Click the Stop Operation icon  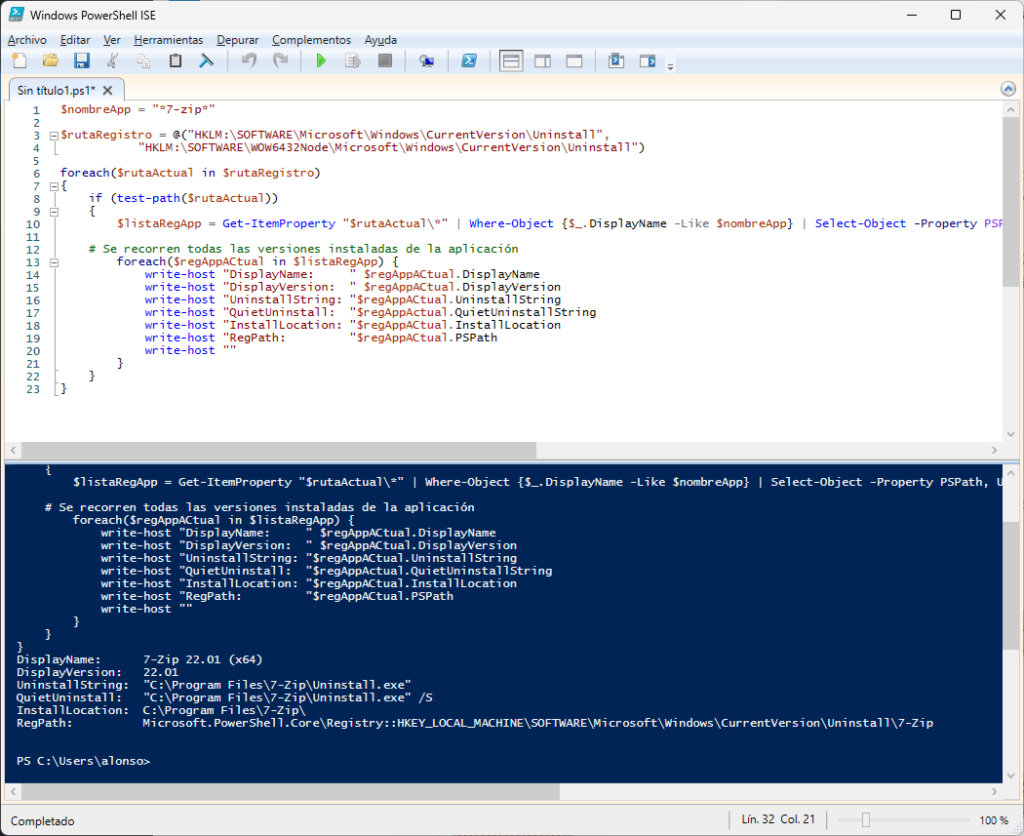coord(384,60)
